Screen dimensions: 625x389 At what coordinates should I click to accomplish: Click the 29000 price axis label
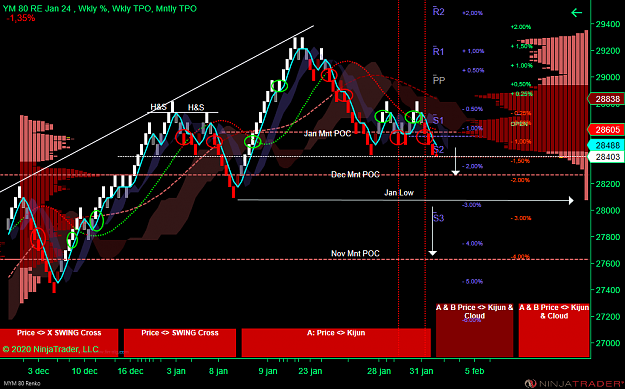pyautogui.click(x=607, y=77)
